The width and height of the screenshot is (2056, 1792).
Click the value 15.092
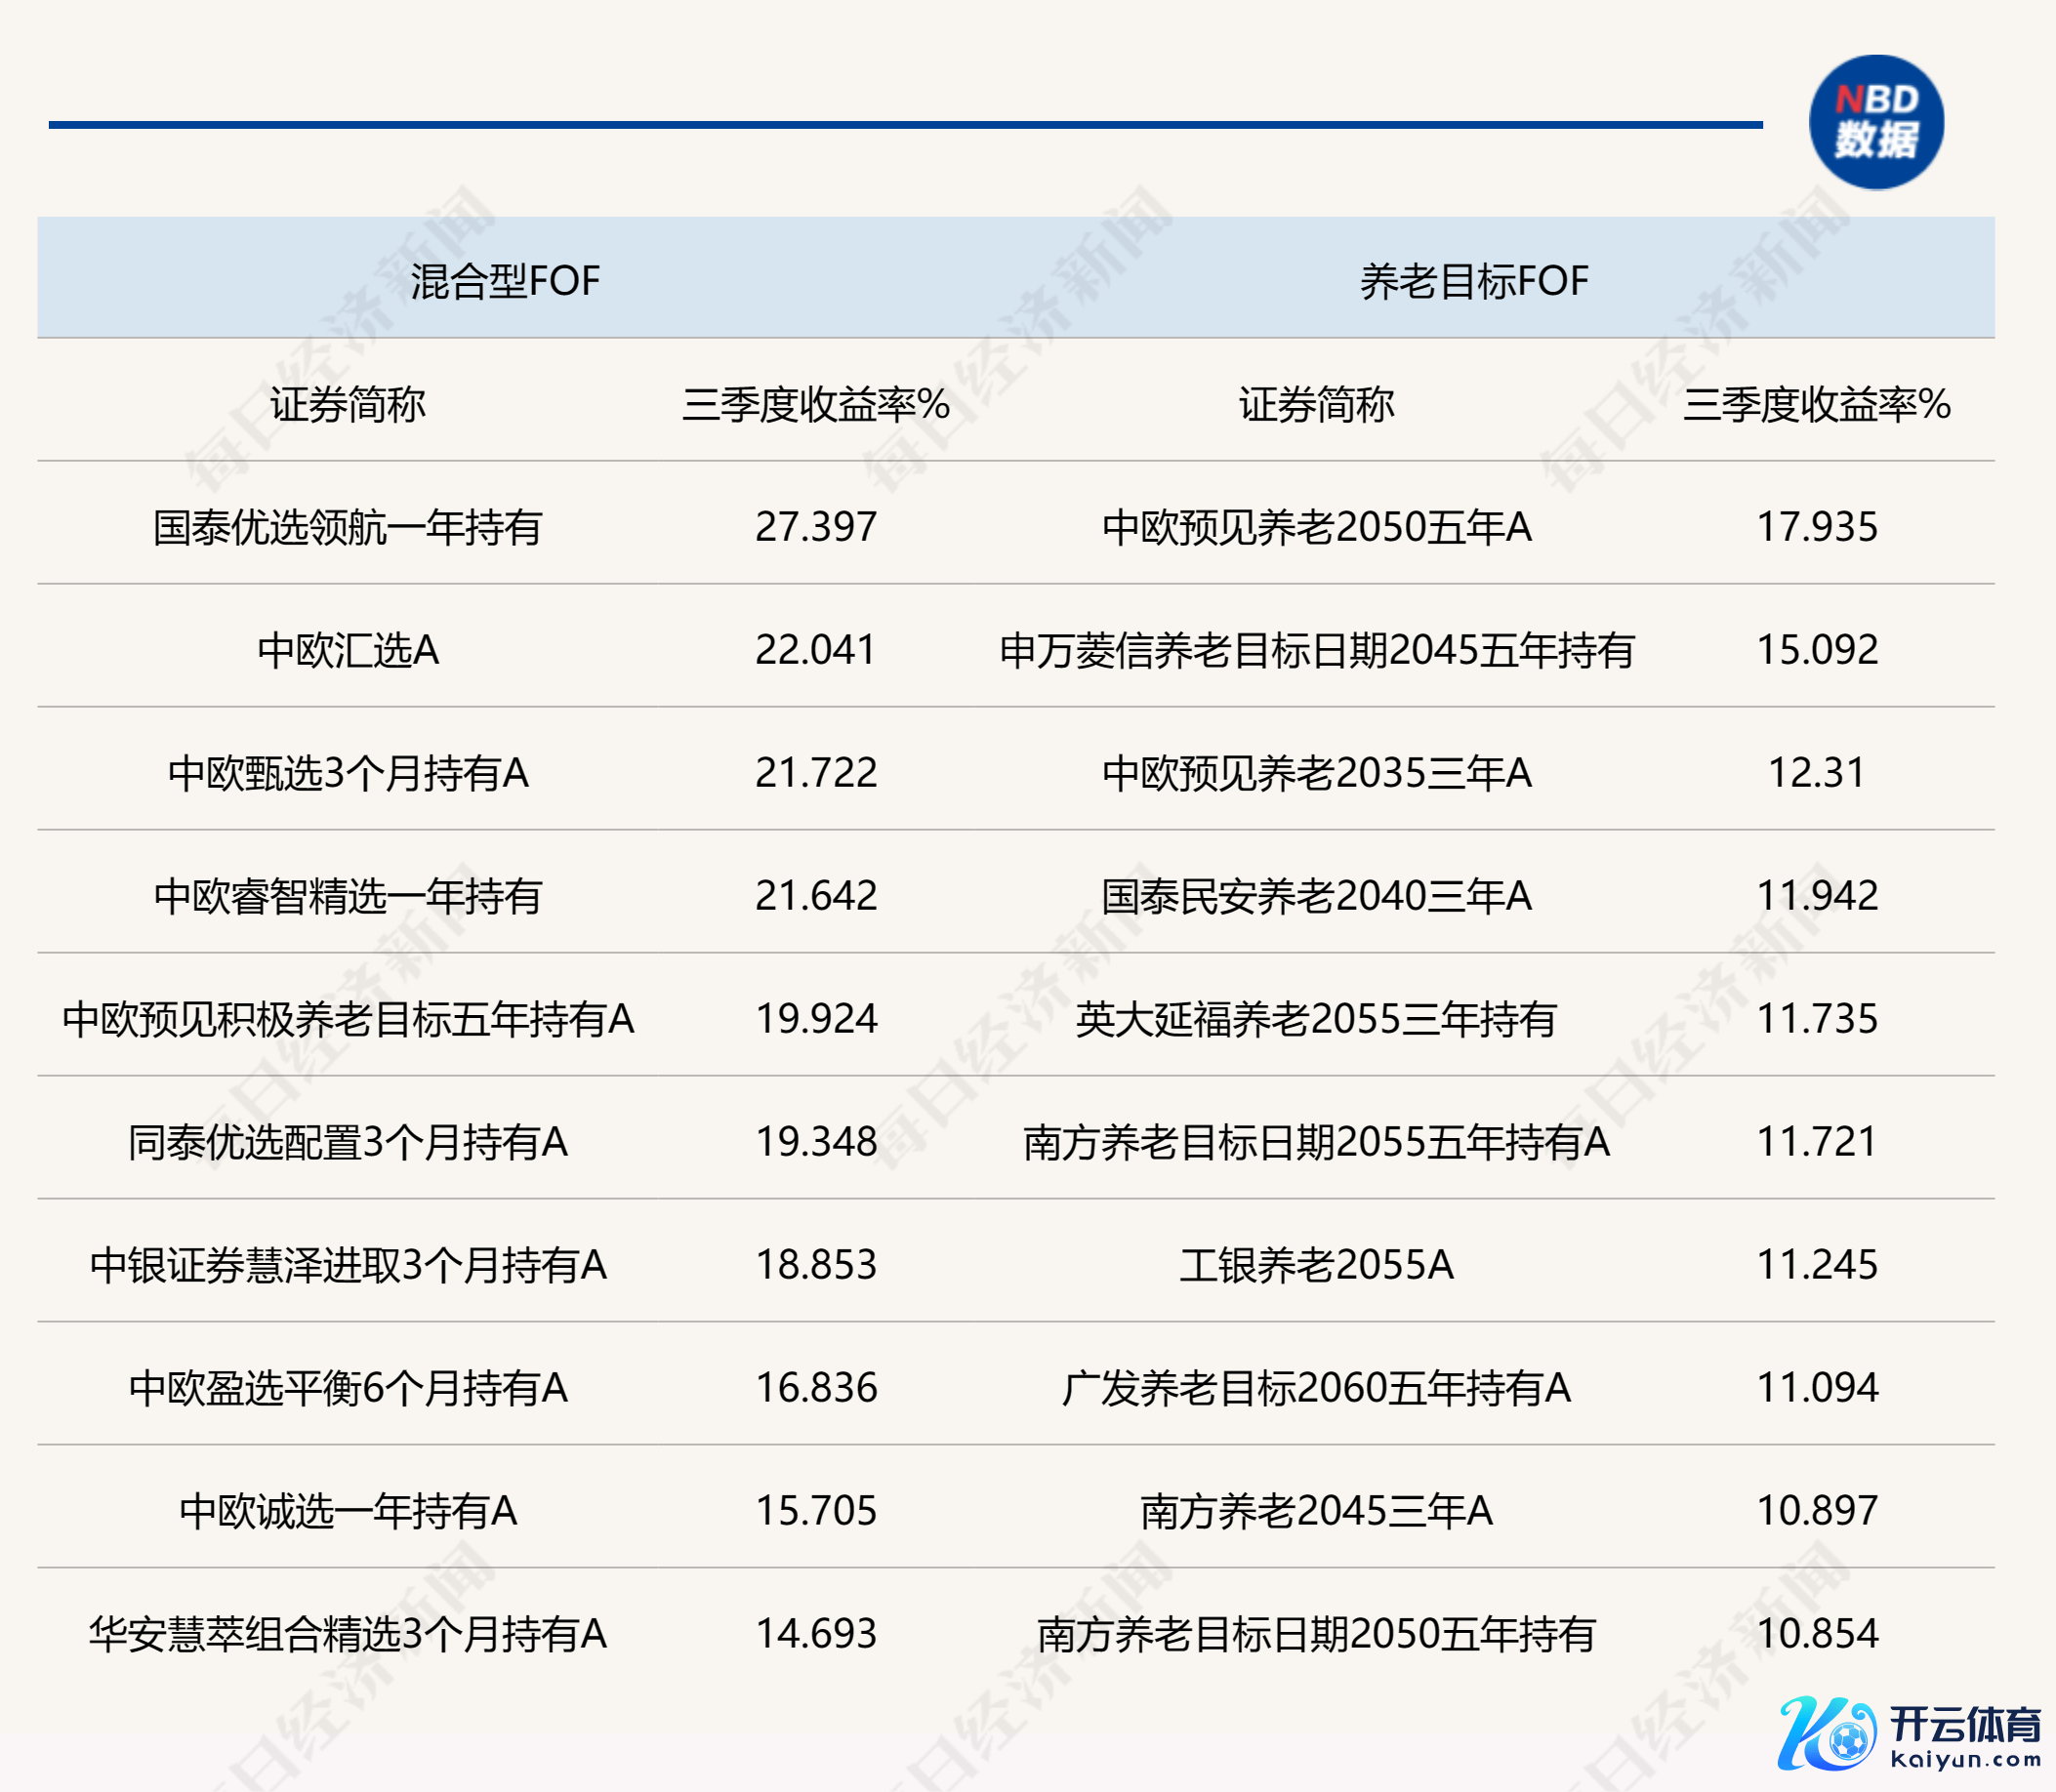coord(1817,650)
